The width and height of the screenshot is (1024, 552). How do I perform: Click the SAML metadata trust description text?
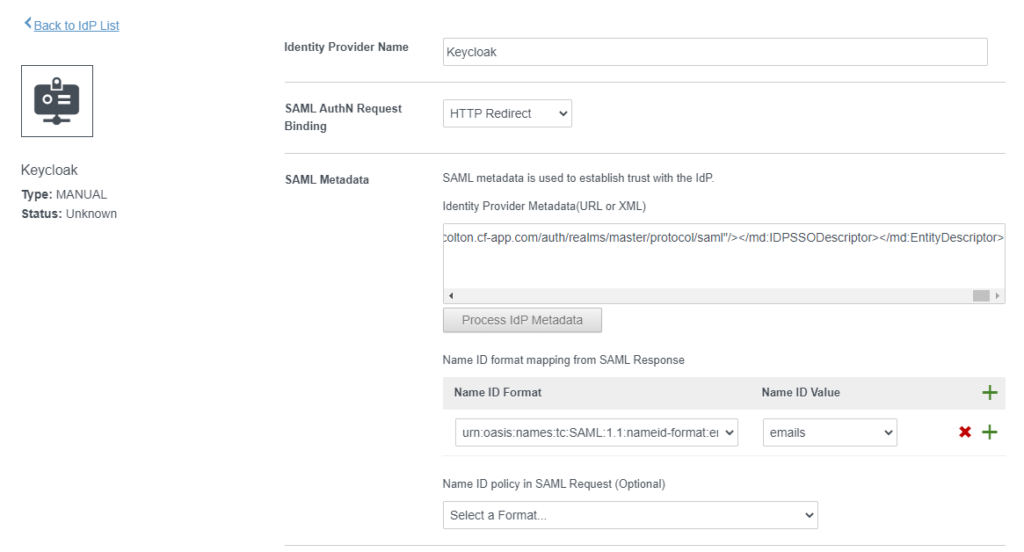[x=578, y=178]
